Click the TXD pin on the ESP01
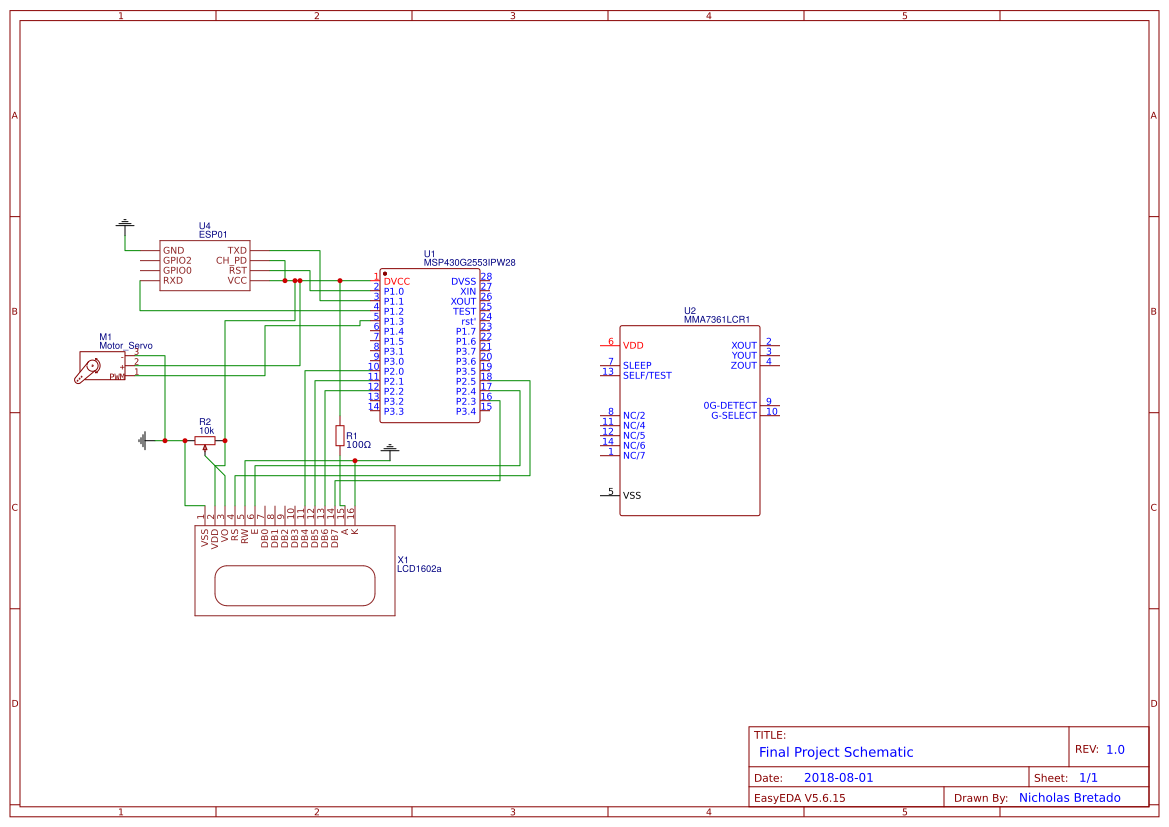This screenshot has height=827, width=1169. tap(237, 250)
